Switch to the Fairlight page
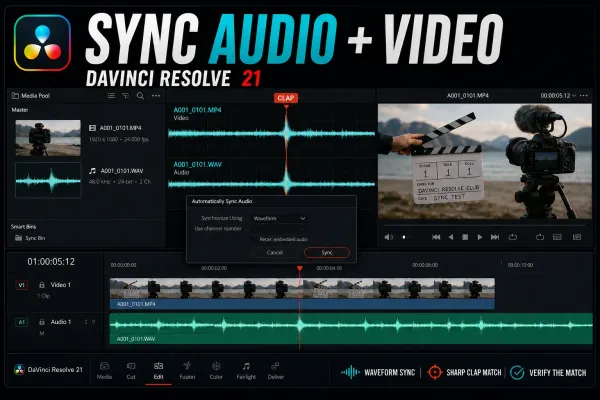 click(x=246, y=371)
